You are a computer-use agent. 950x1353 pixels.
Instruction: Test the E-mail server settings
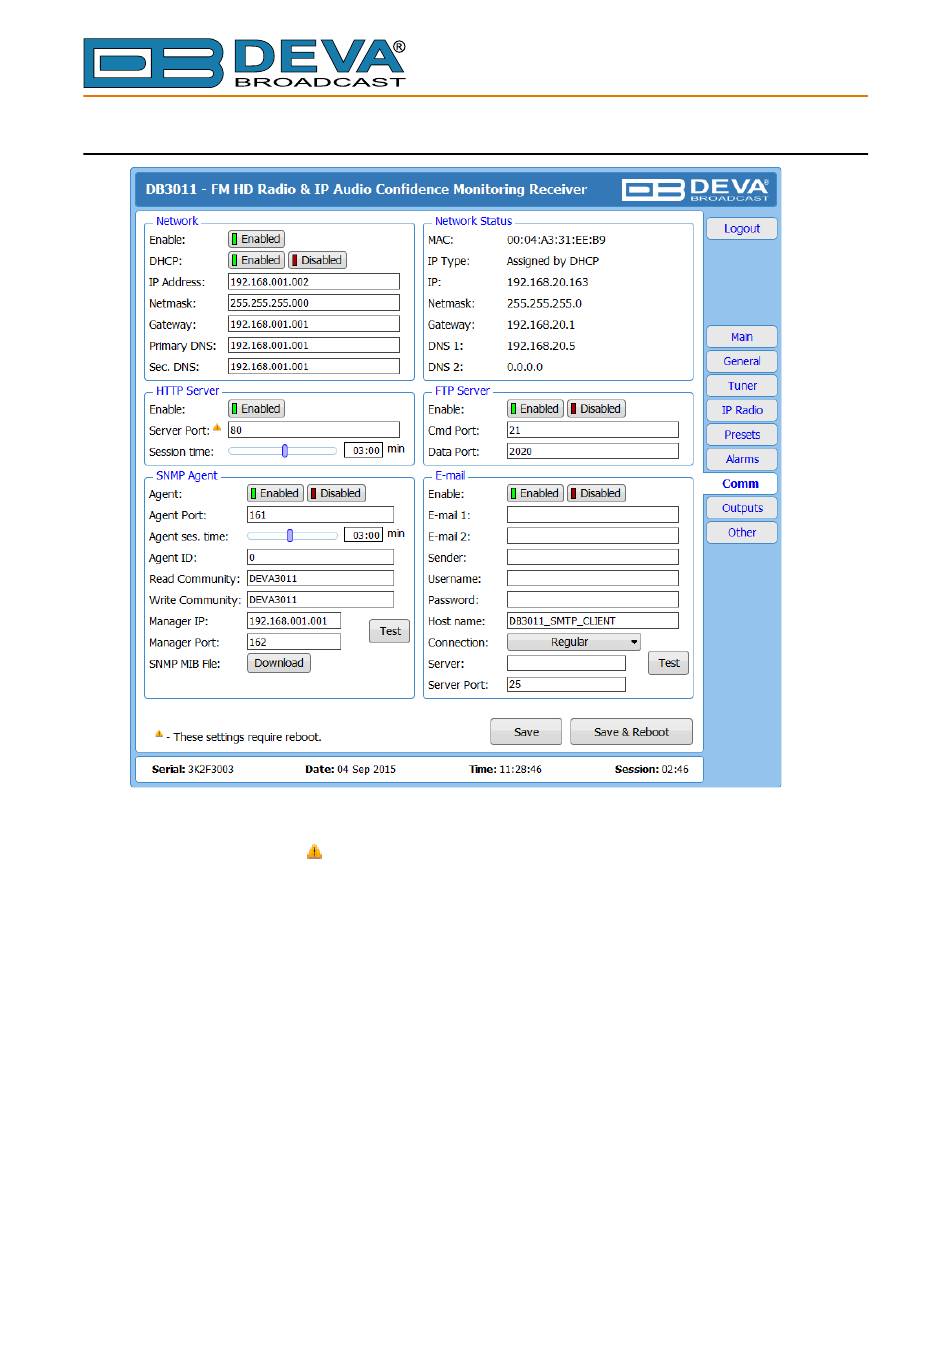tap(669, 663)
